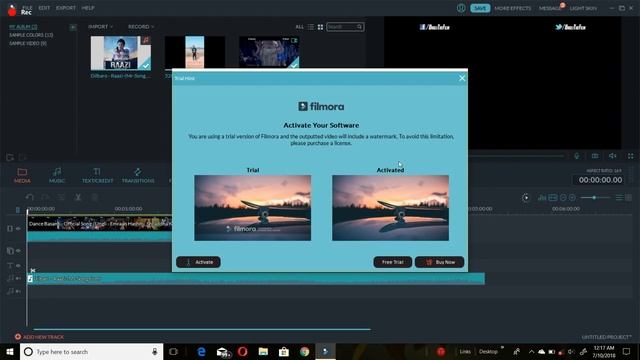This screenshot has width=640, height=360.
Task: Show All media filter
Action: [x=300, y=27]
